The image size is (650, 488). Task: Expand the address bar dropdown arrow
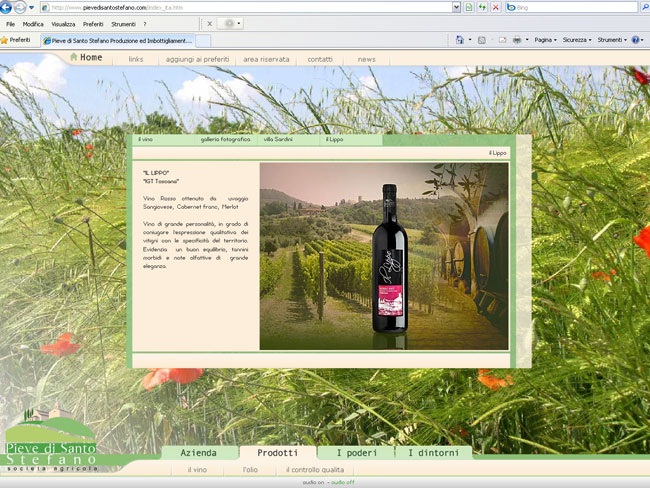click(456, 7)
